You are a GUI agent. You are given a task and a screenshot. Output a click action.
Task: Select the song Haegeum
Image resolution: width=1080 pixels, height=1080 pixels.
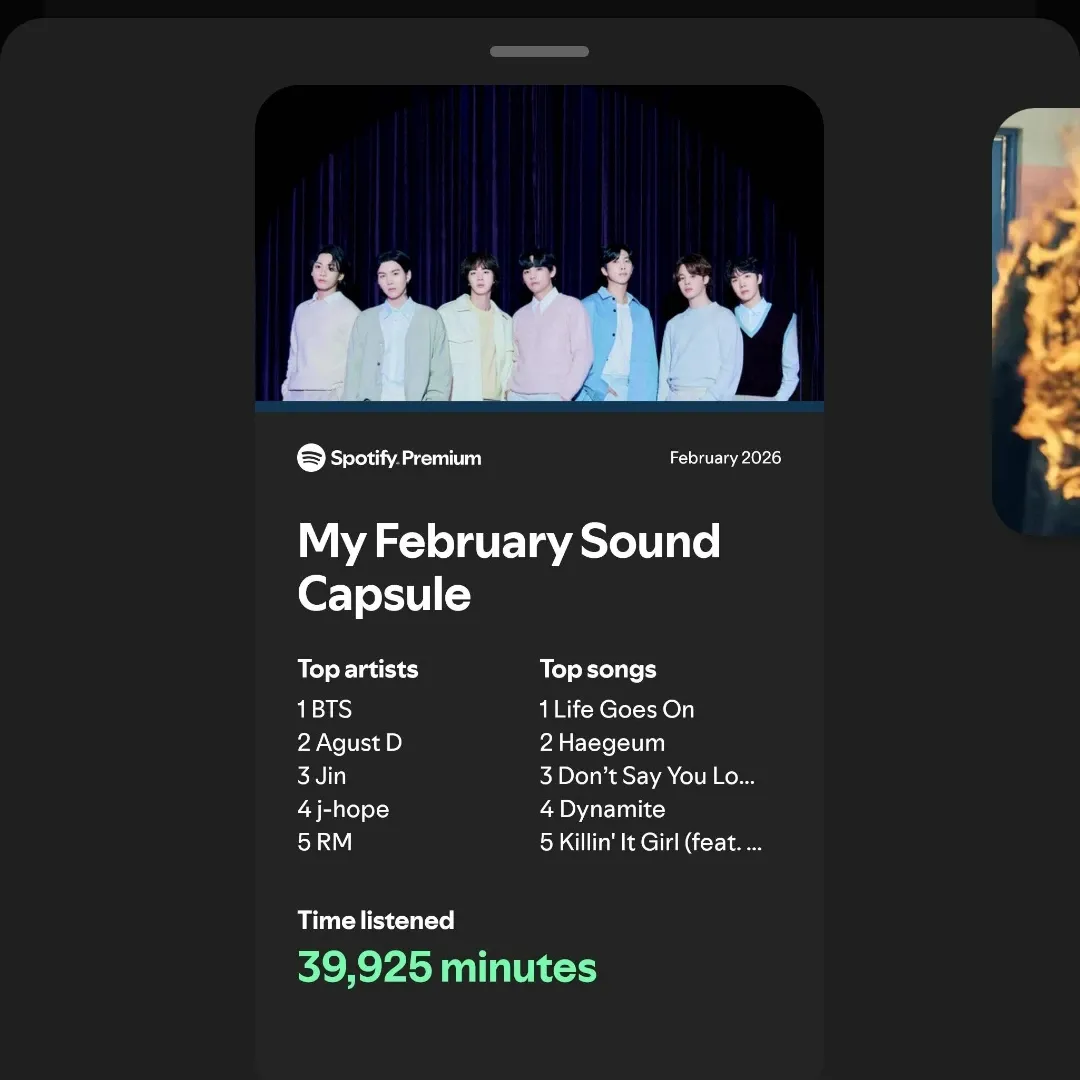click(x=602, y=743)
